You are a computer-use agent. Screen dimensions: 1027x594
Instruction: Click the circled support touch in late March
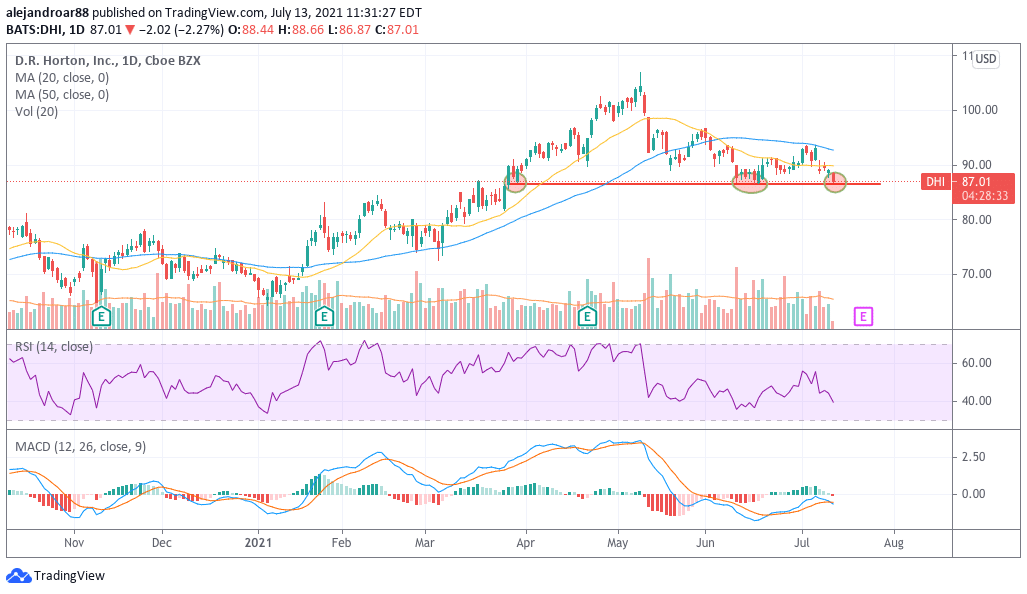coord(516,181)
